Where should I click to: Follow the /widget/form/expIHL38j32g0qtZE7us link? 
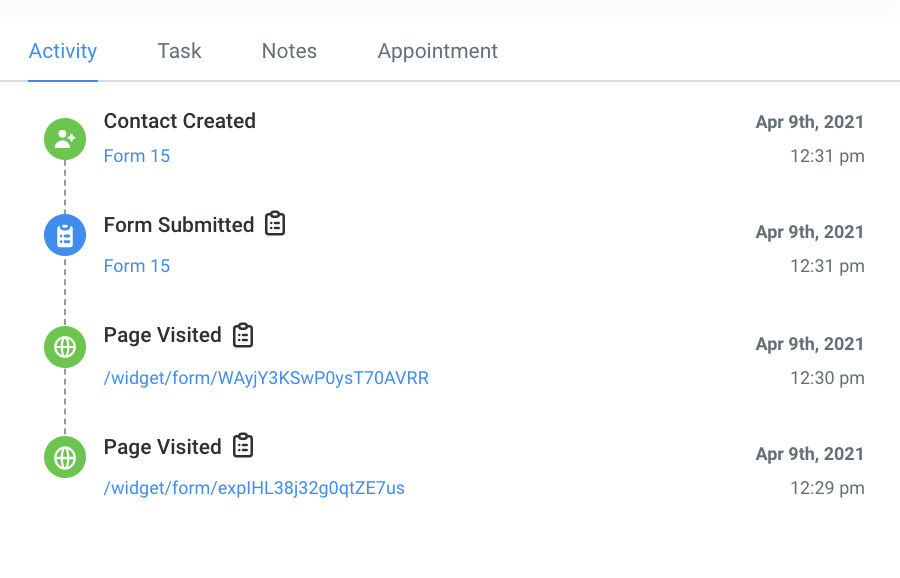pyautogui.click(x=254, y=488)
